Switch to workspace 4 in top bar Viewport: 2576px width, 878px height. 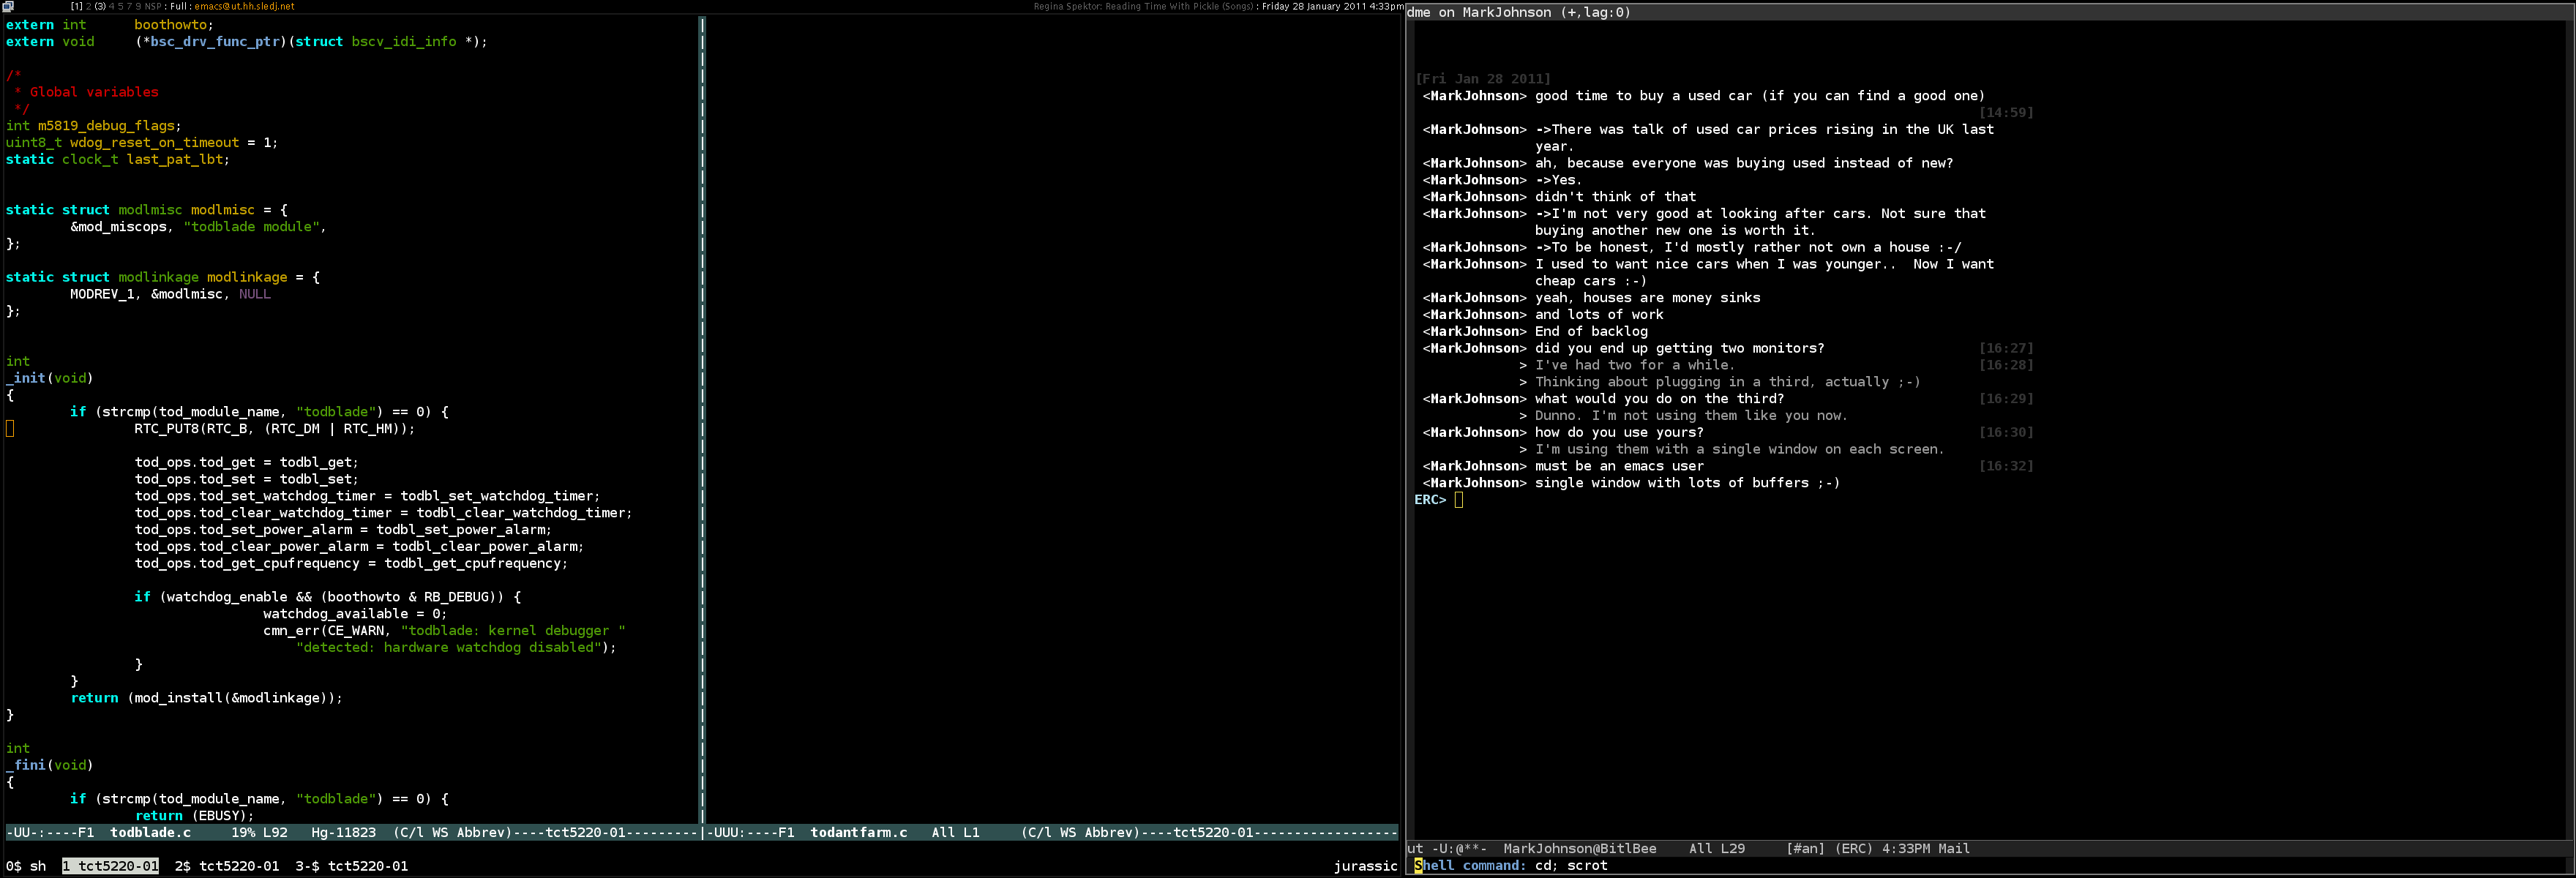click(x=112, y=6)
